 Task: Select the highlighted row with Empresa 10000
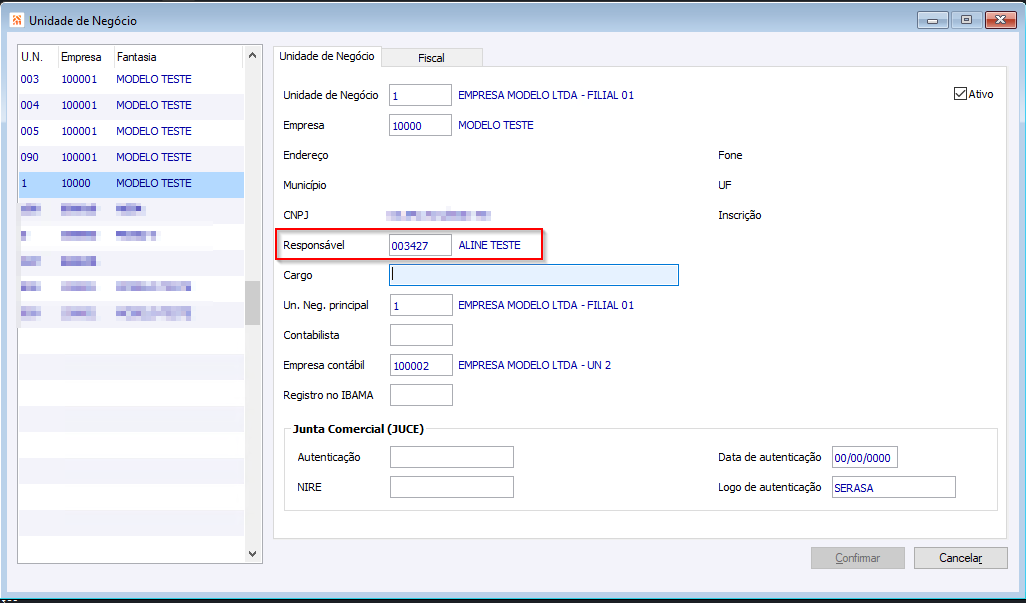[132, 184]
